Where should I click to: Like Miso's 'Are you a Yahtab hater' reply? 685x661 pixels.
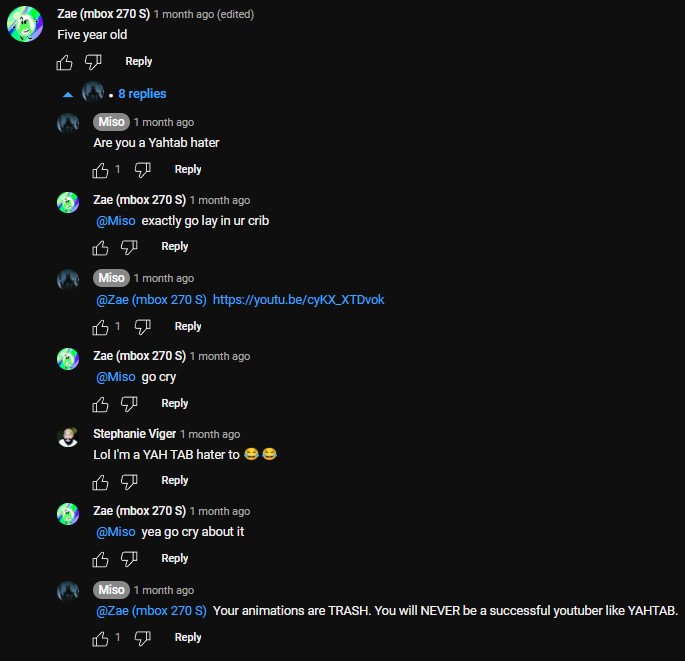point(100,170)
